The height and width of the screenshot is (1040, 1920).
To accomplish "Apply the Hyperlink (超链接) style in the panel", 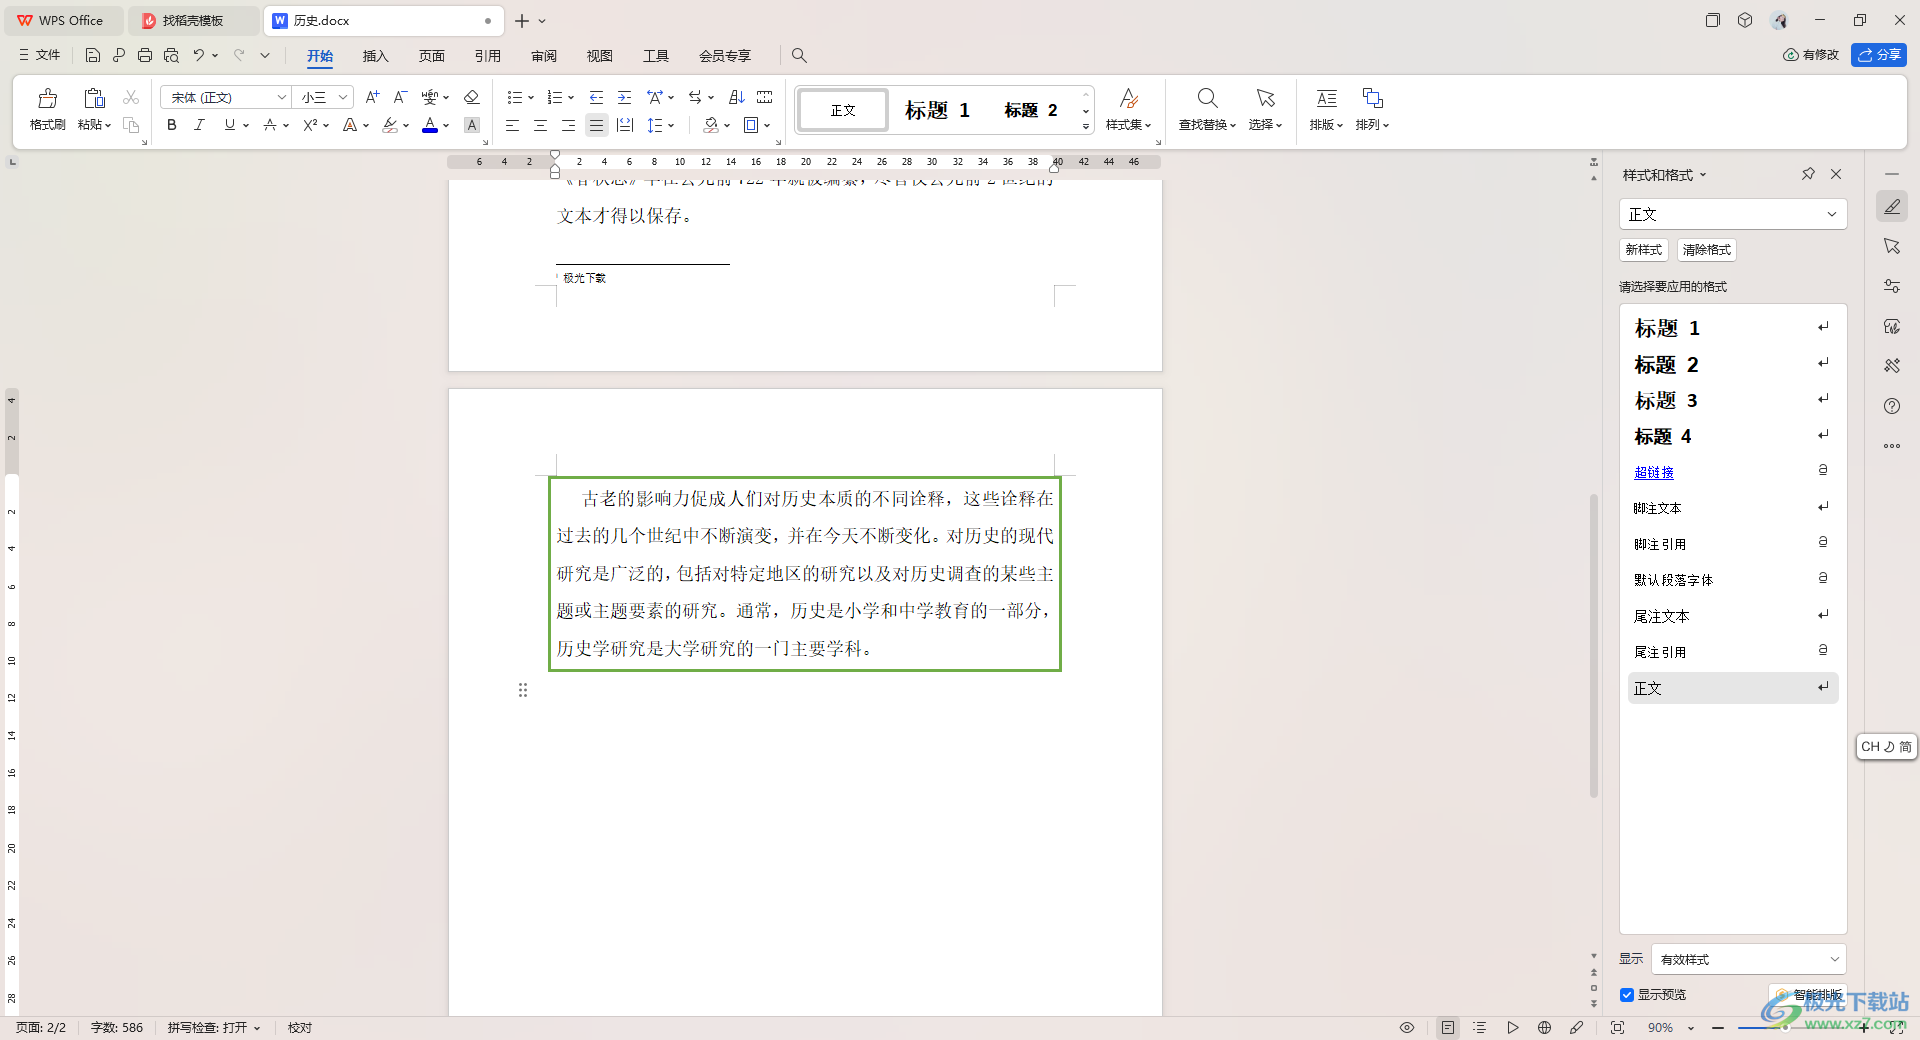I will coord(1654,472).
